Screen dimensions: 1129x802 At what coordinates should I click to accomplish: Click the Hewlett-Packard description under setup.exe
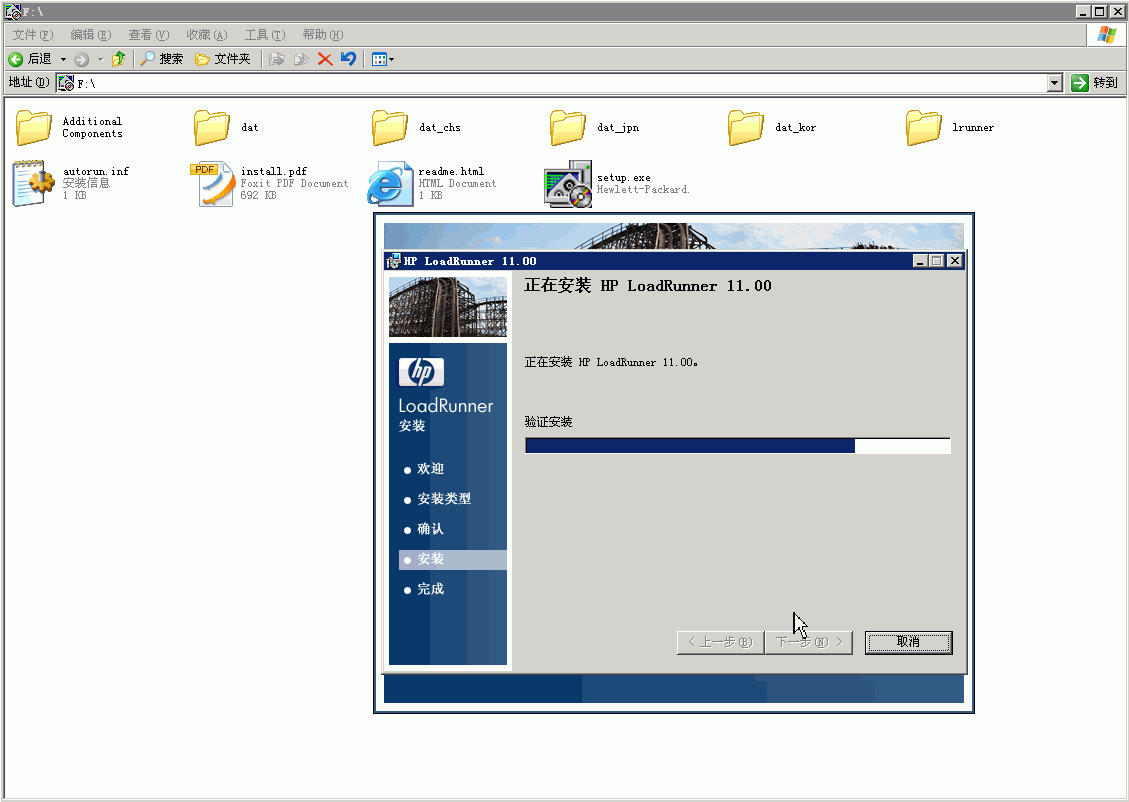643,189
